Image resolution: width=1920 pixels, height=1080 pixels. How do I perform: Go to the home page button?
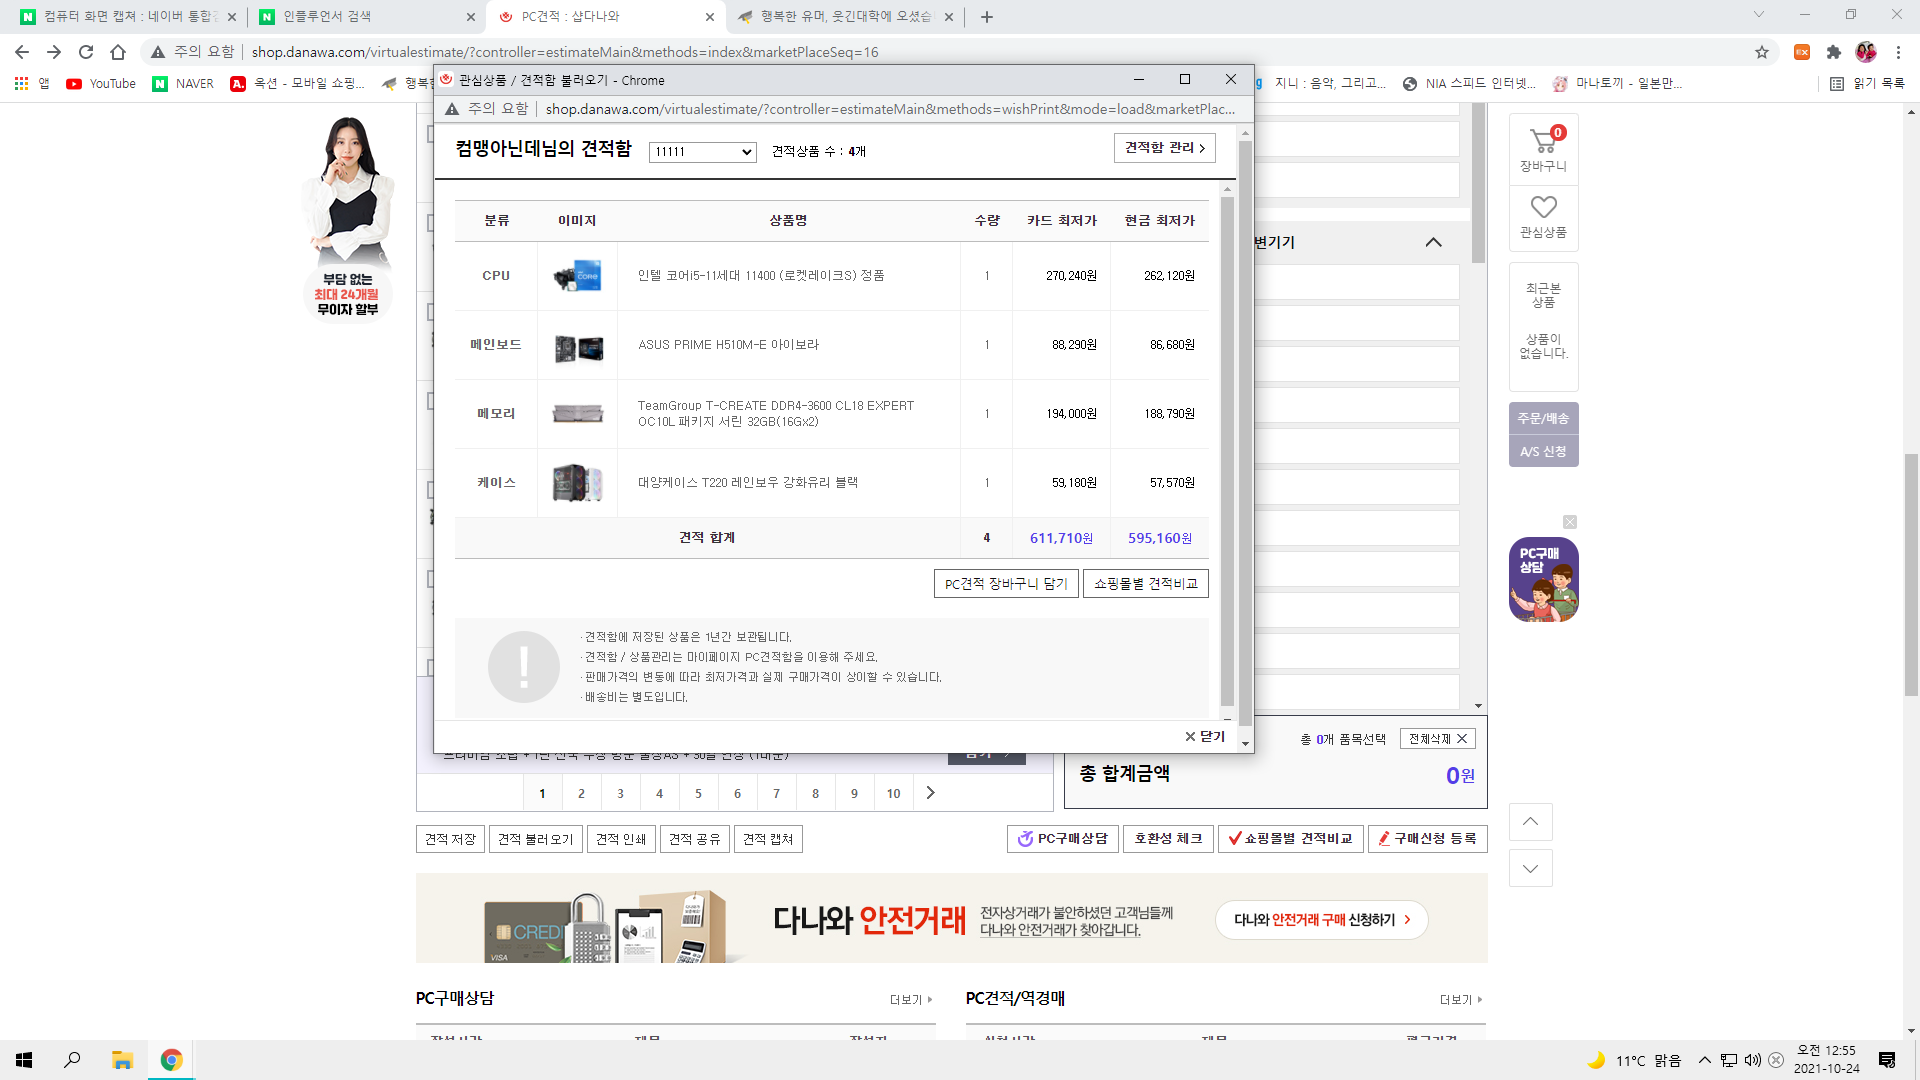tap(118, 52)
